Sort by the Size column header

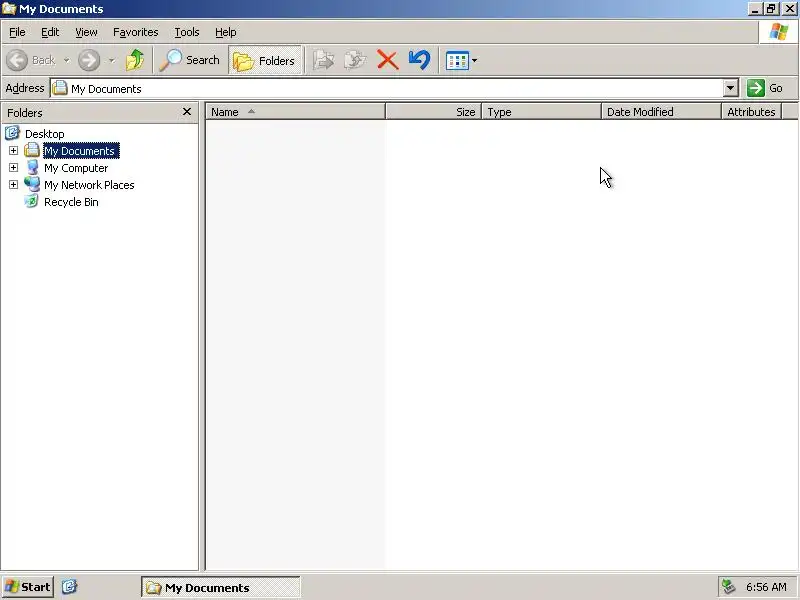pos(434,112)
